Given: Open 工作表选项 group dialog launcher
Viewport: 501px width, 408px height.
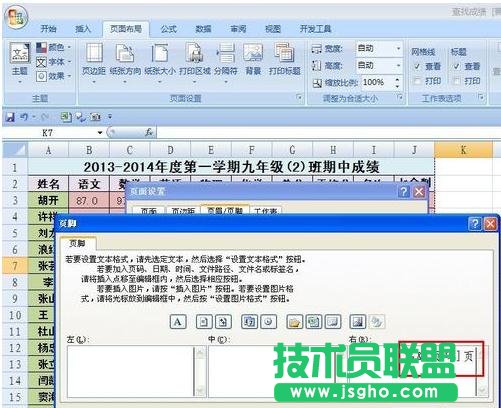Looking at the screenshot, I should (x=480, y=97).
